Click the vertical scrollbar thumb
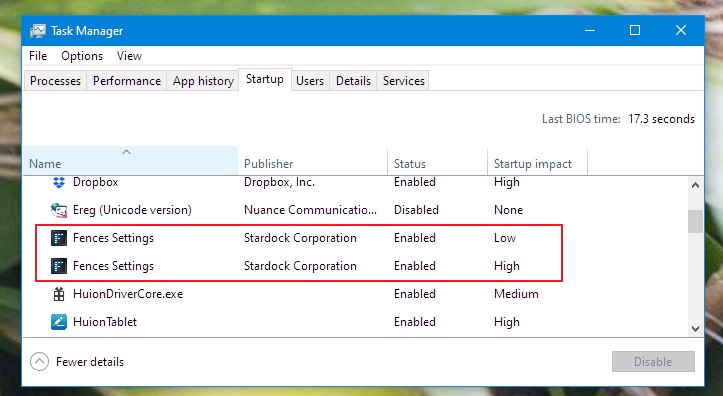Image resolution: width=723 pixels, height=396 pixels. 695,222
